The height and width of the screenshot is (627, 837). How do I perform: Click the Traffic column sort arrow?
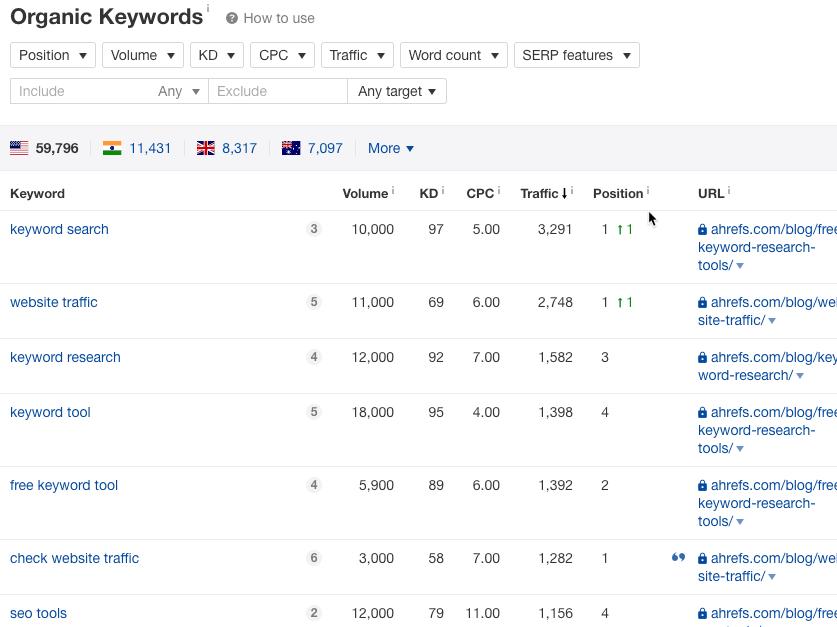(x=564, y=194)
